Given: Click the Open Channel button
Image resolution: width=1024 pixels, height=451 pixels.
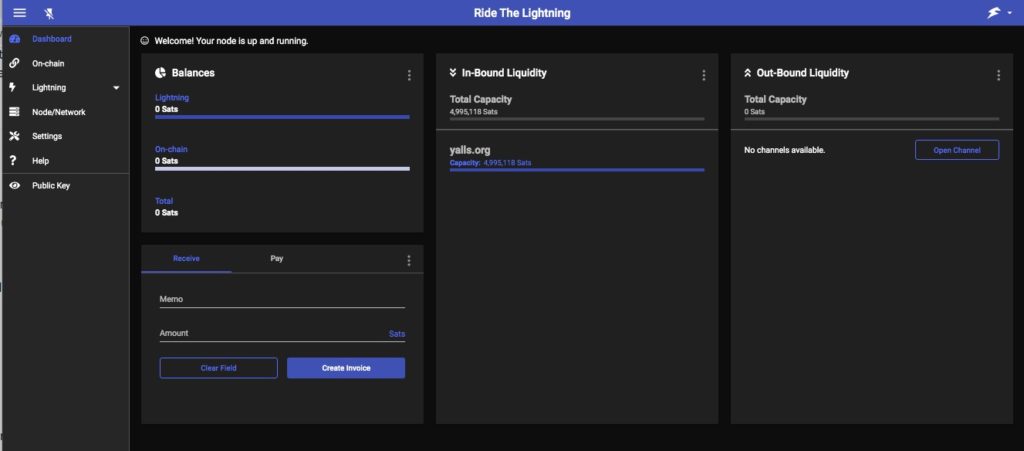Looking at the screenshot, I should click(x=957, y=150).
